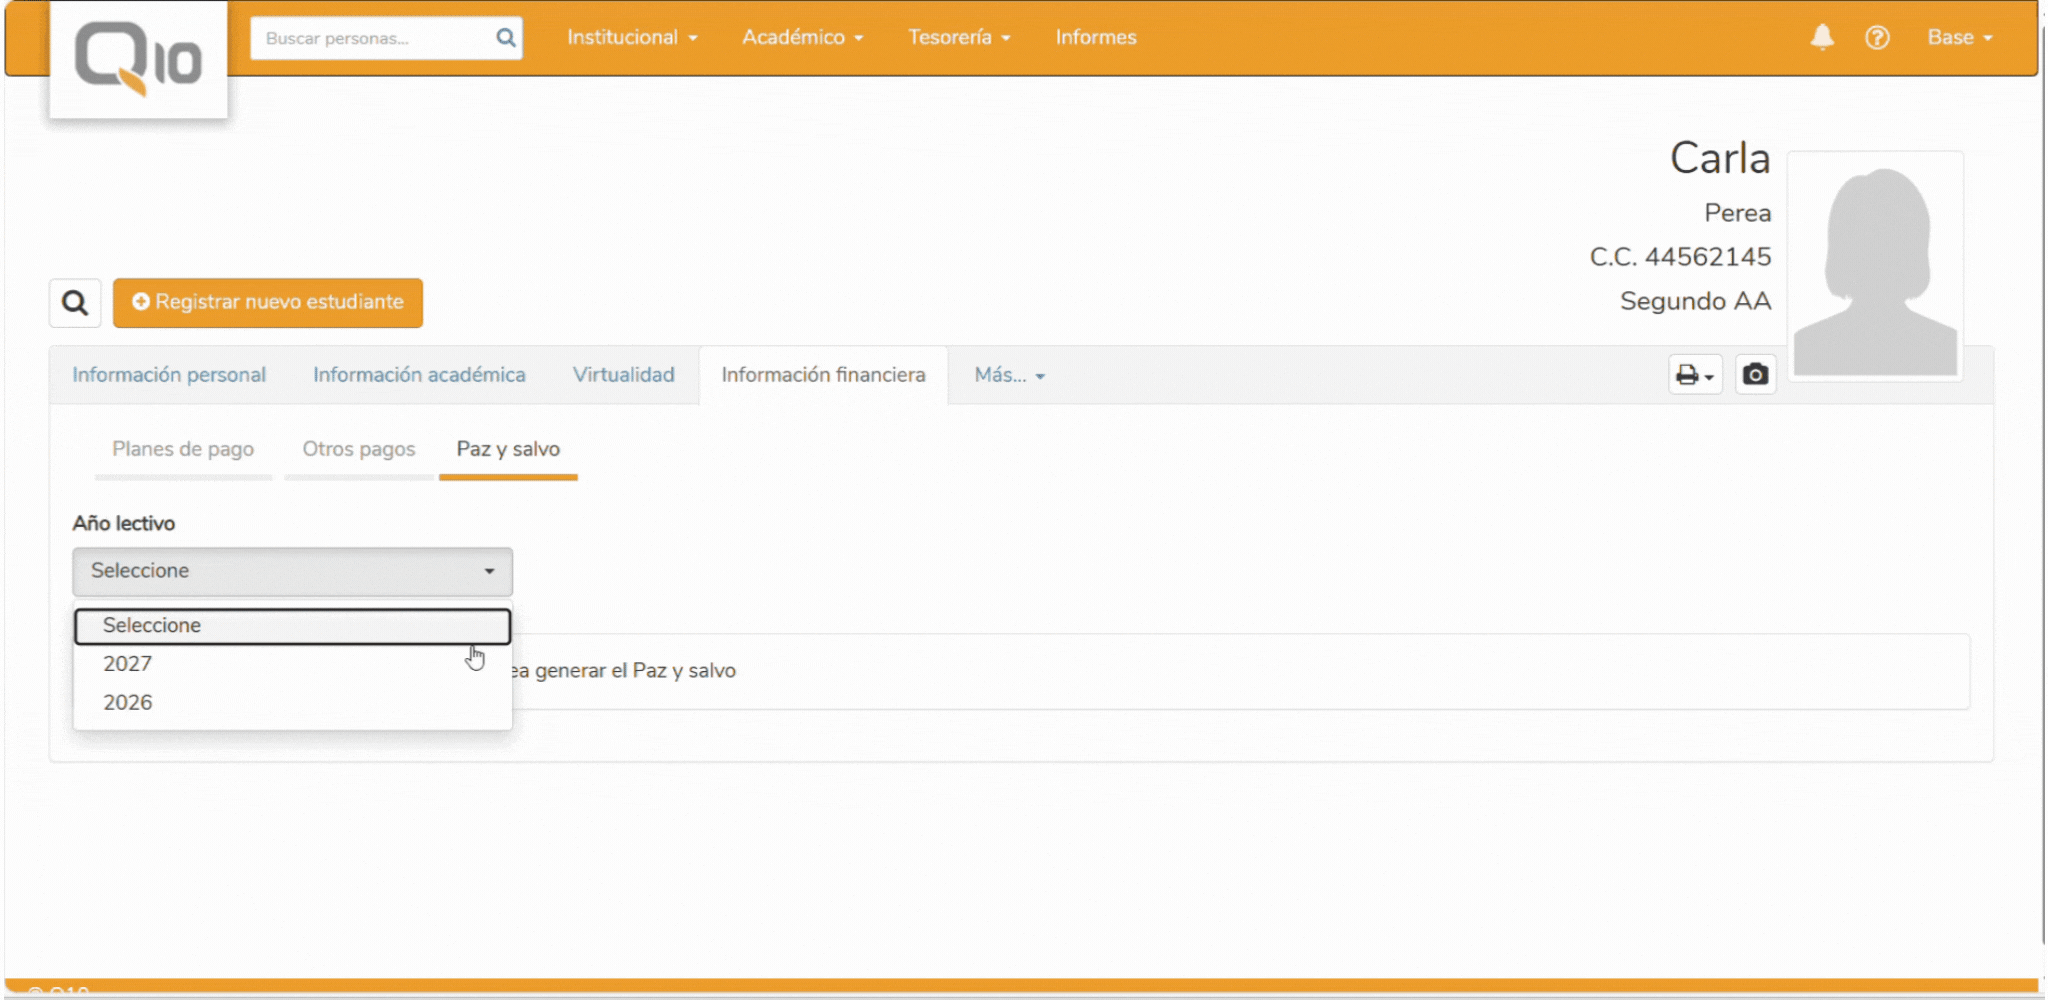
Task: Click the Buscar personas search field
Action: (x=372, y=38)
